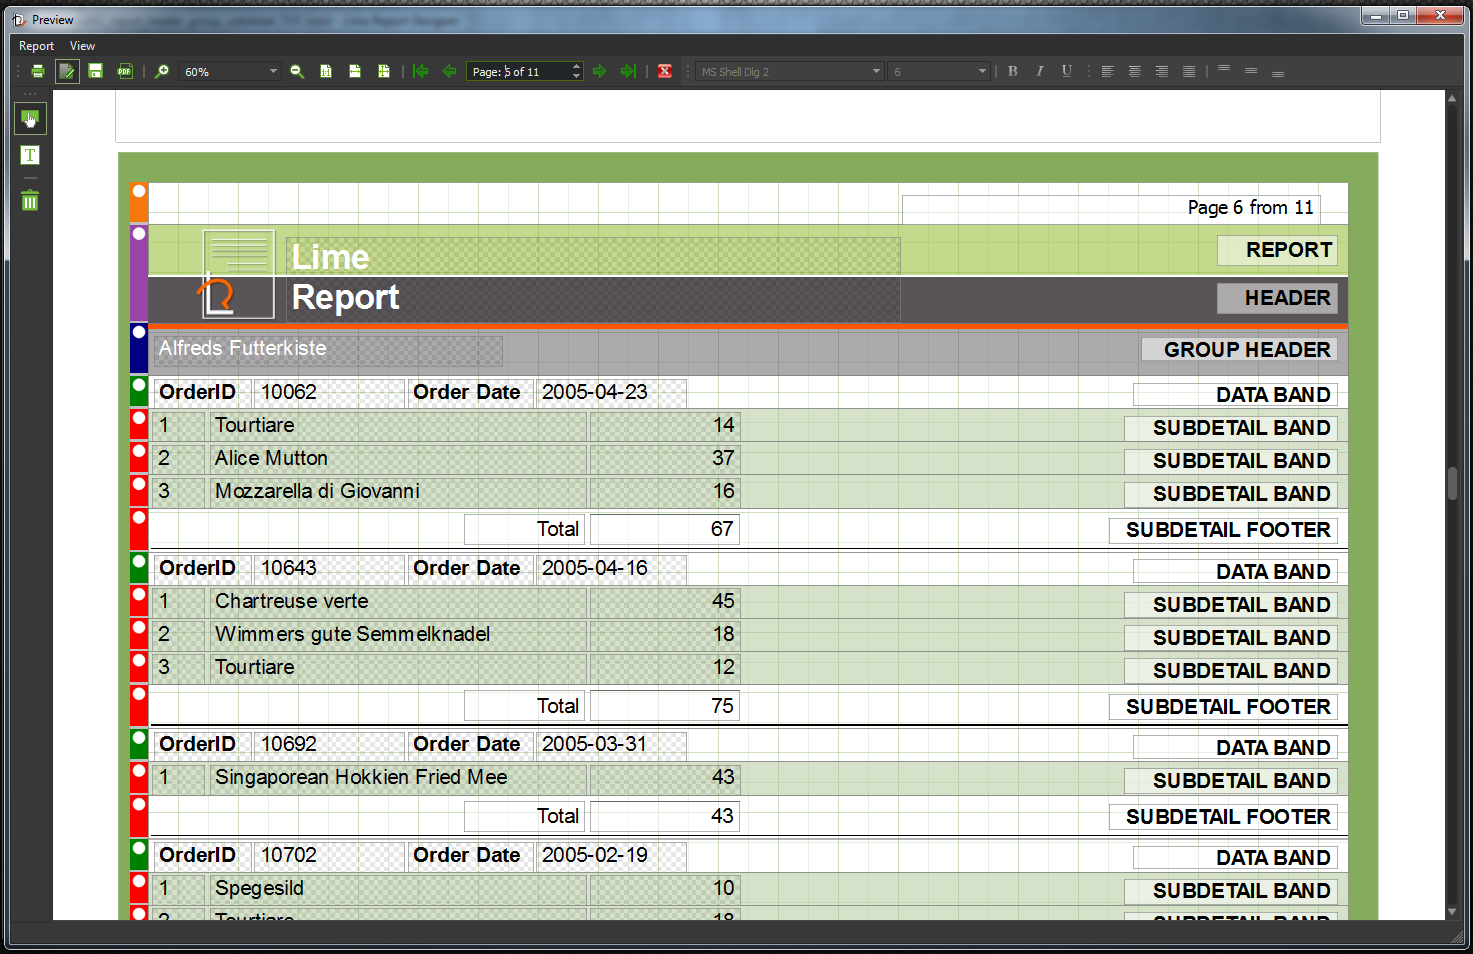
Task: Click orange band marker at page top
Action: 139,202
